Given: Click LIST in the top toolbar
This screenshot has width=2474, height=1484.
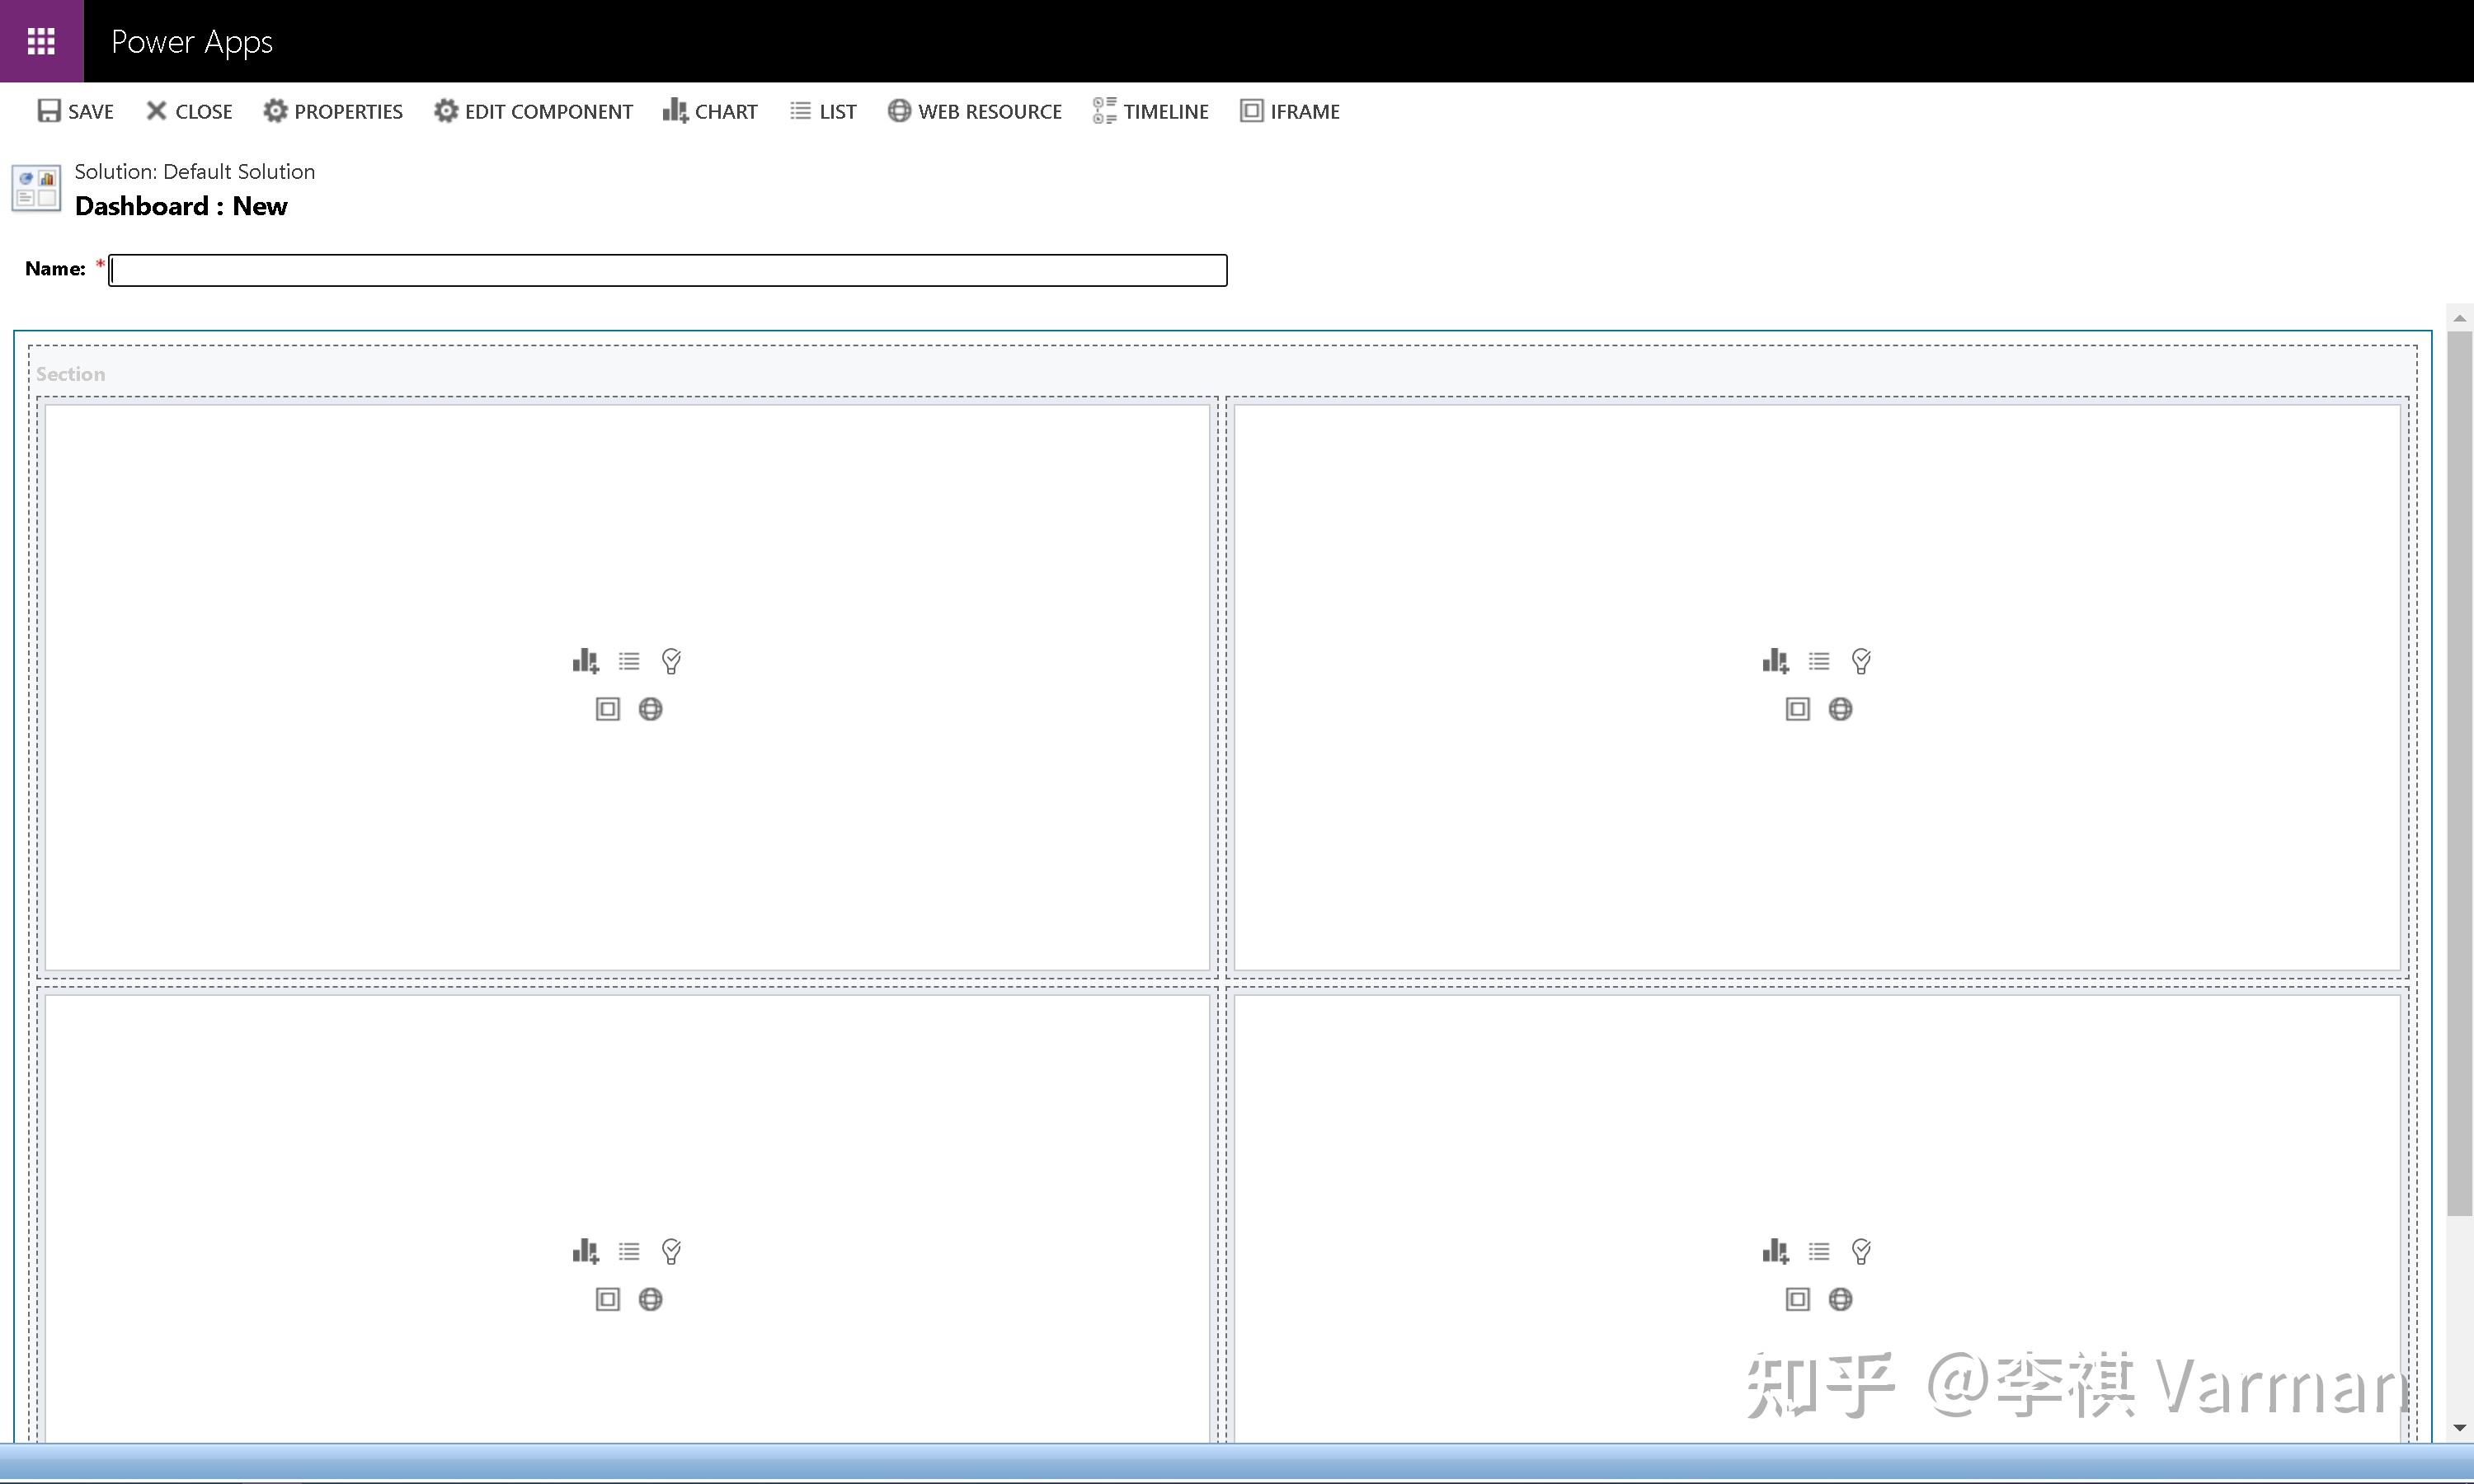Looking at the screenshot, I should pos(823,111).
